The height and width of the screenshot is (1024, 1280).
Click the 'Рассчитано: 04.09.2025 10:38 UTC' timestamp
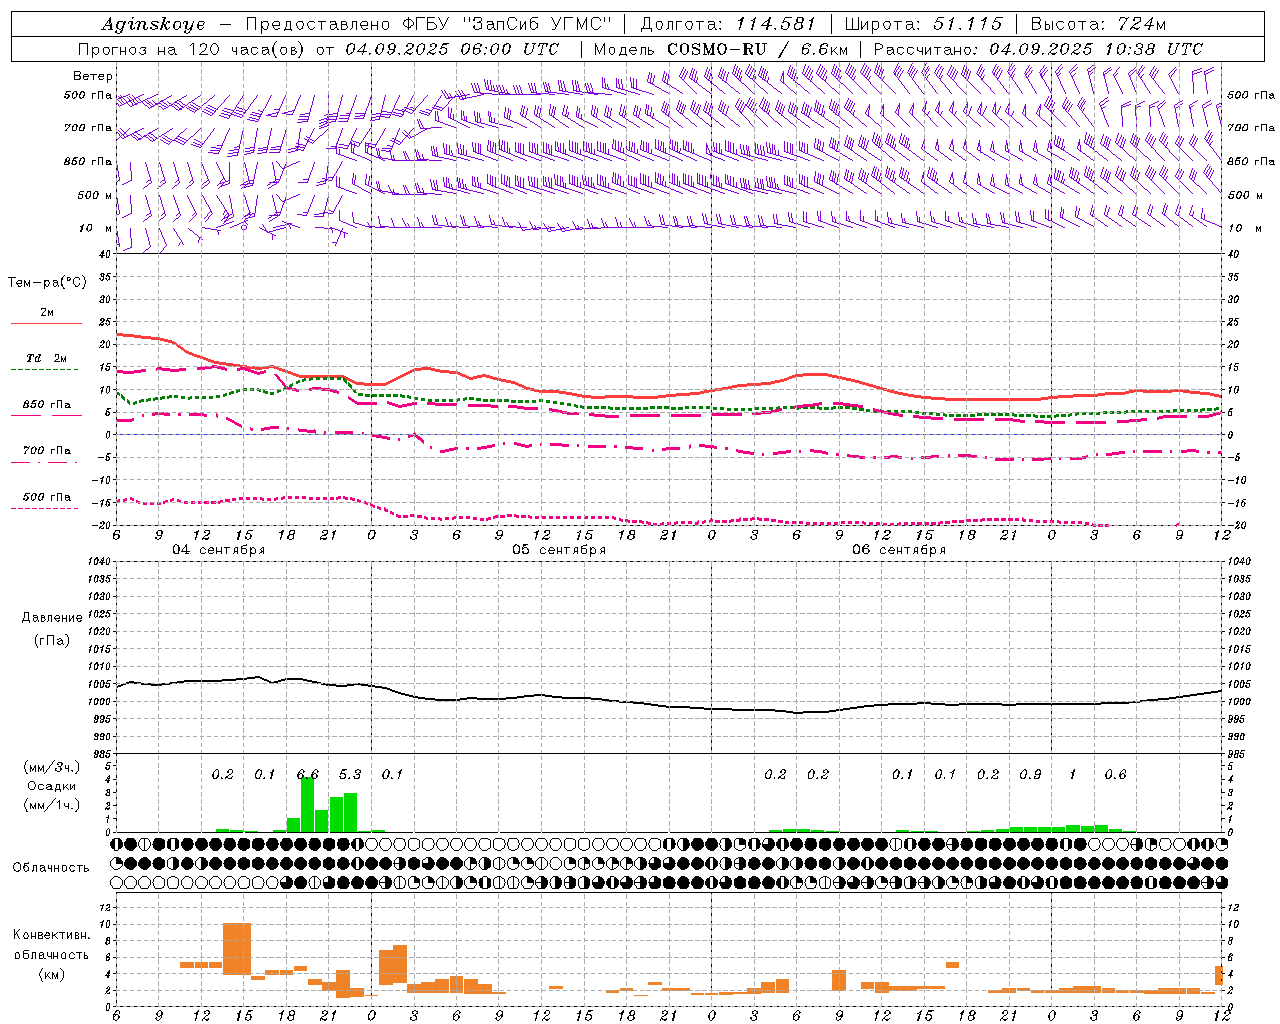1038,49
